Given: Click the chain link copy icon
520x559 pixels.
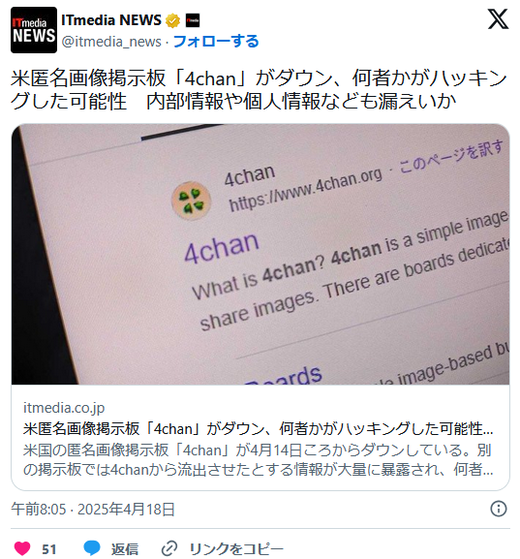Looking at the screenshot, I should (169, 548).
